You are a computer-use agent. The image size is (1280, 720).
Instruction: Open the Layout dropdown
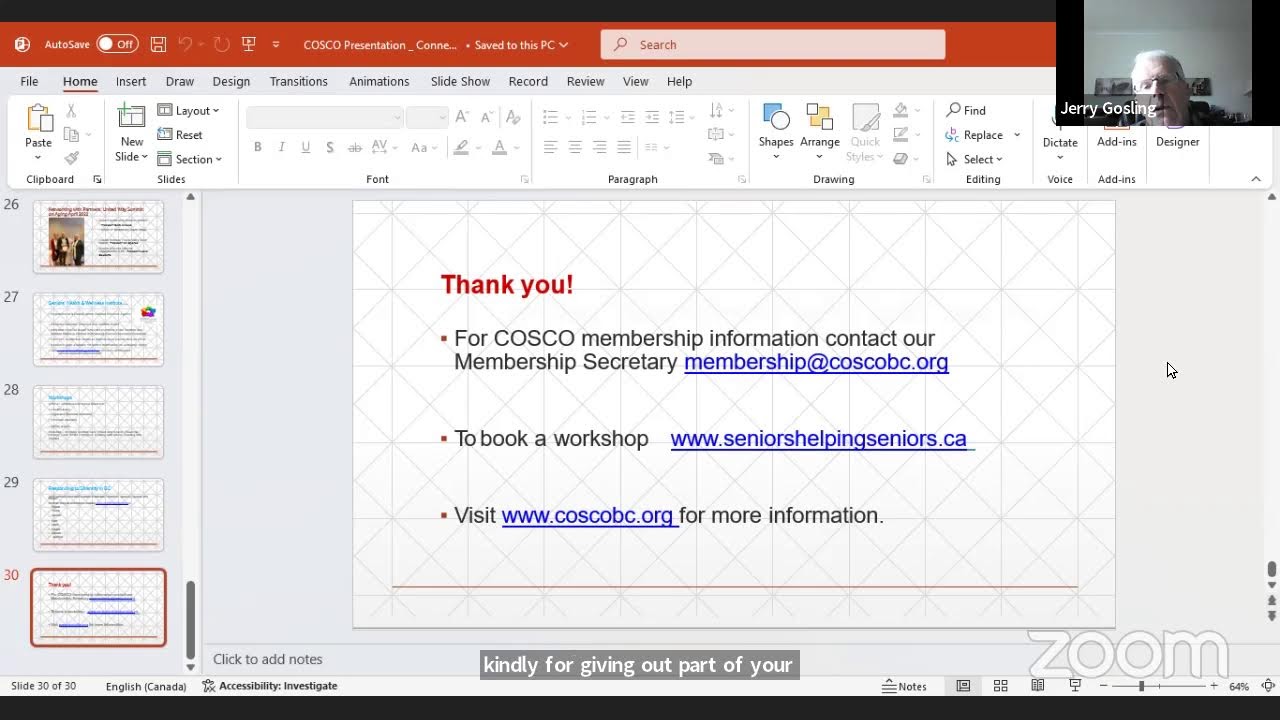189,111
